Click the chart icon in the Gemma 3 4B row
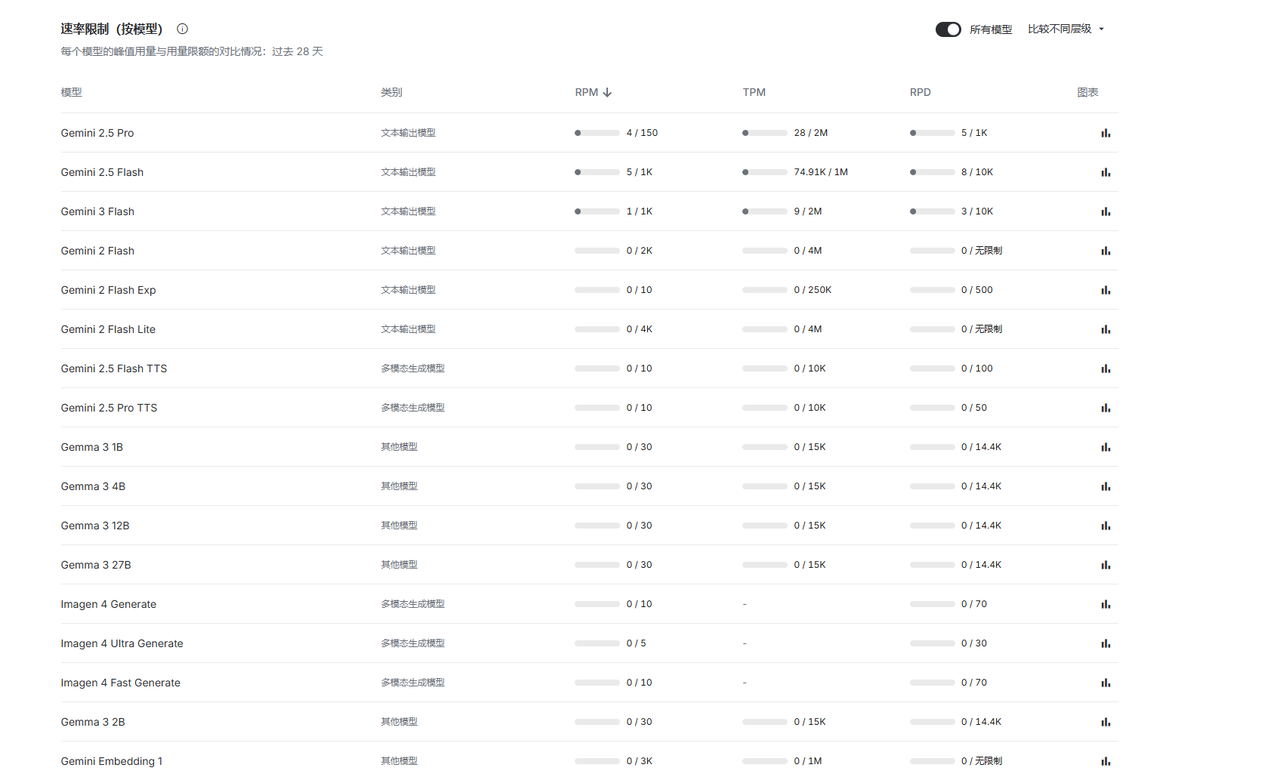 (x=1105, y=486)
